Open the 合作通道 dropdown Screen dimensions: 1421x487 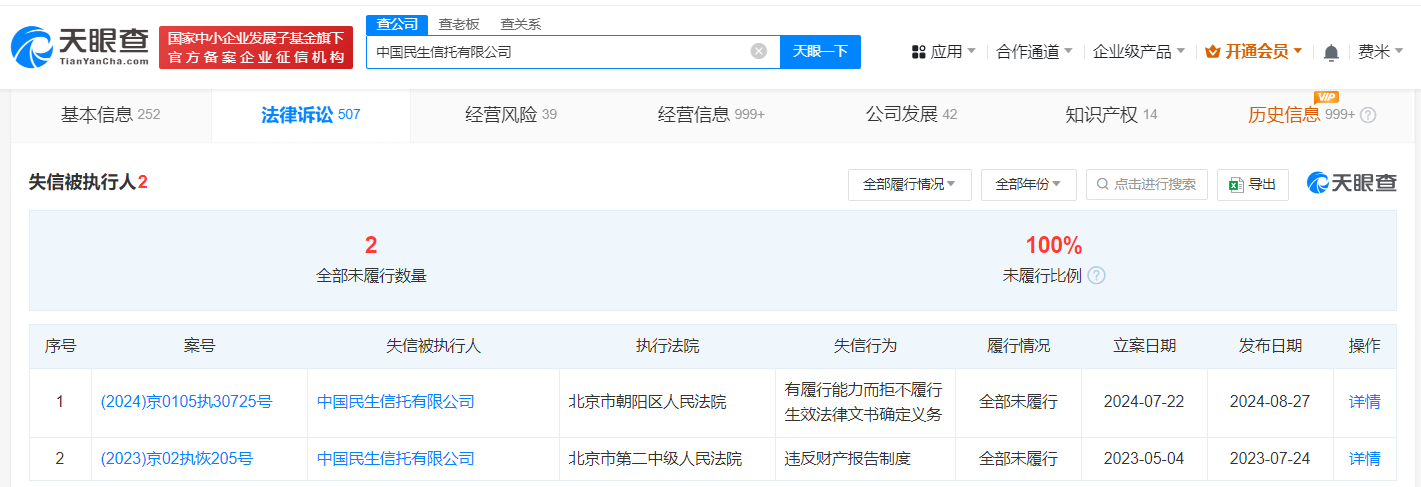1034,51
